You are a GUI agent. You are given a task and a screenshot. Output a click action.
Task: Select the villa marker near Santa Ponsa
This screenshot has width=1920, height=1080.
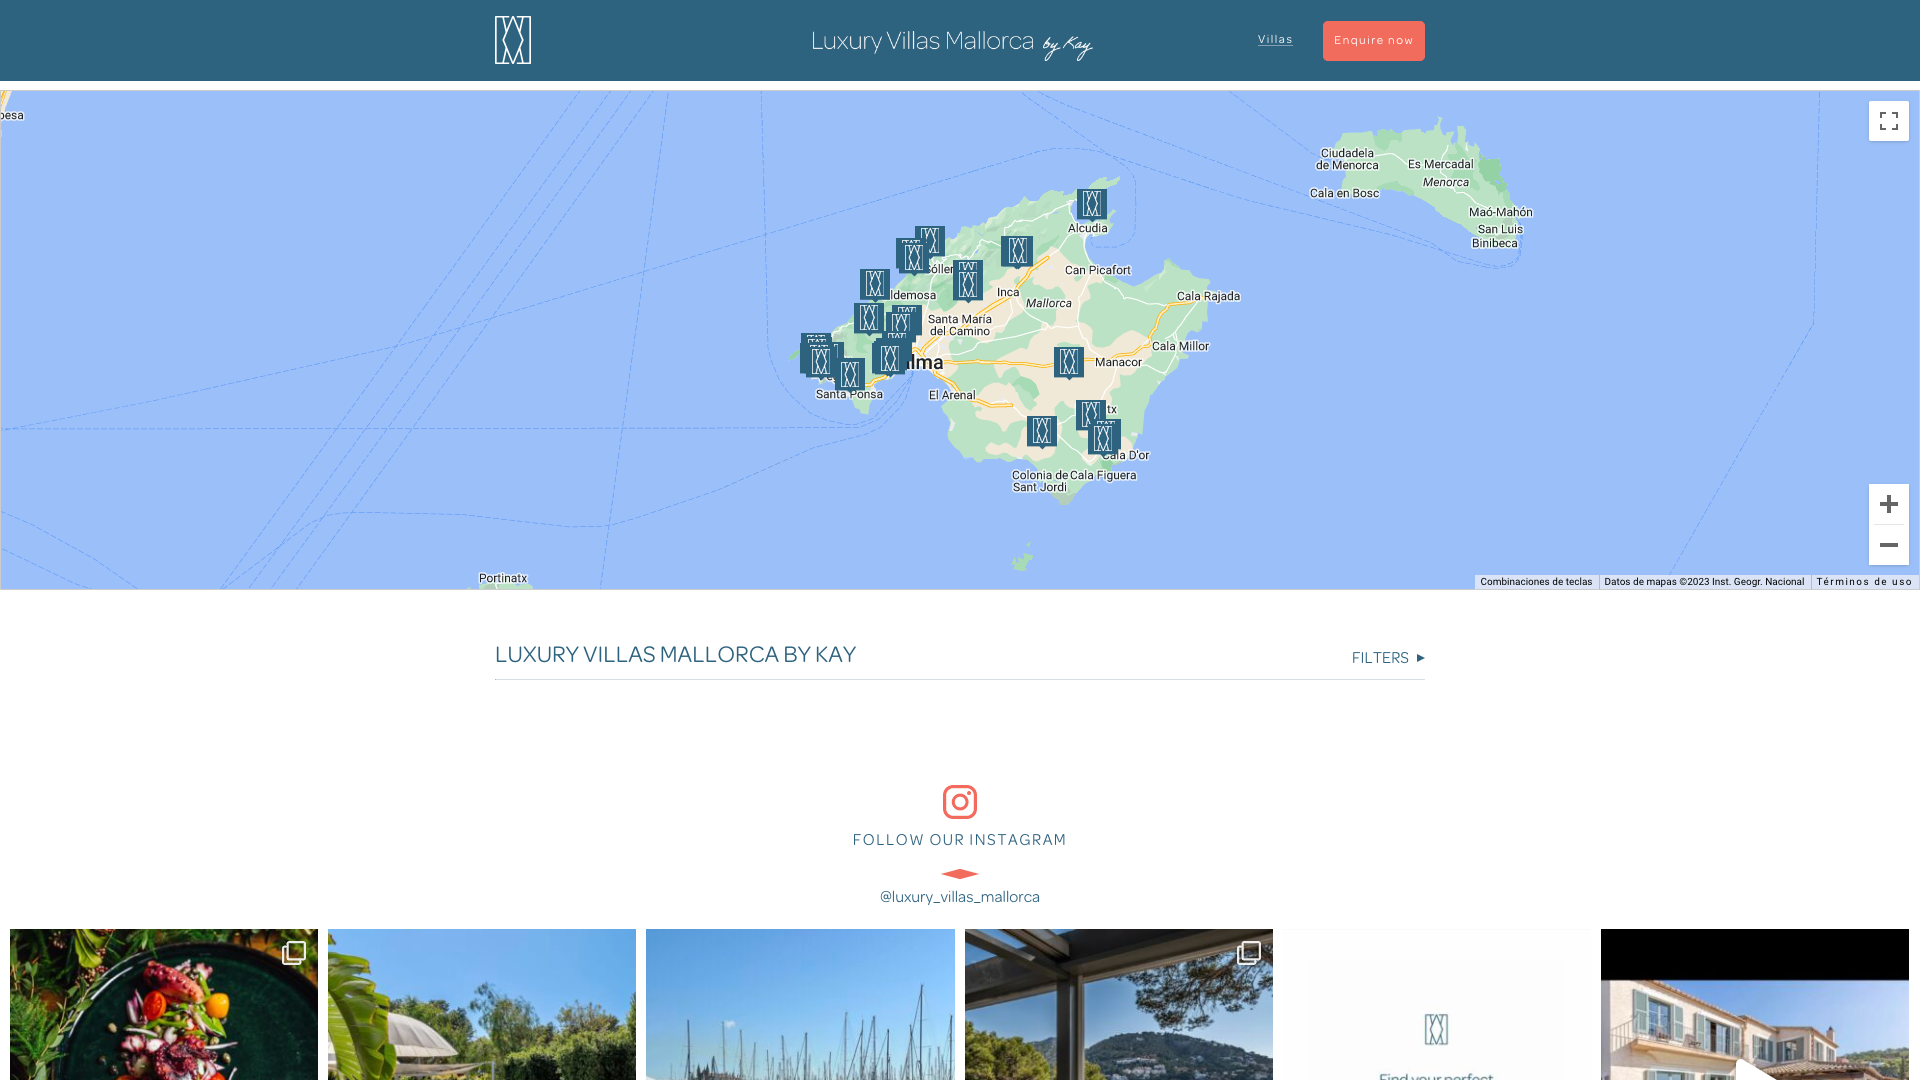click(850, 375)
